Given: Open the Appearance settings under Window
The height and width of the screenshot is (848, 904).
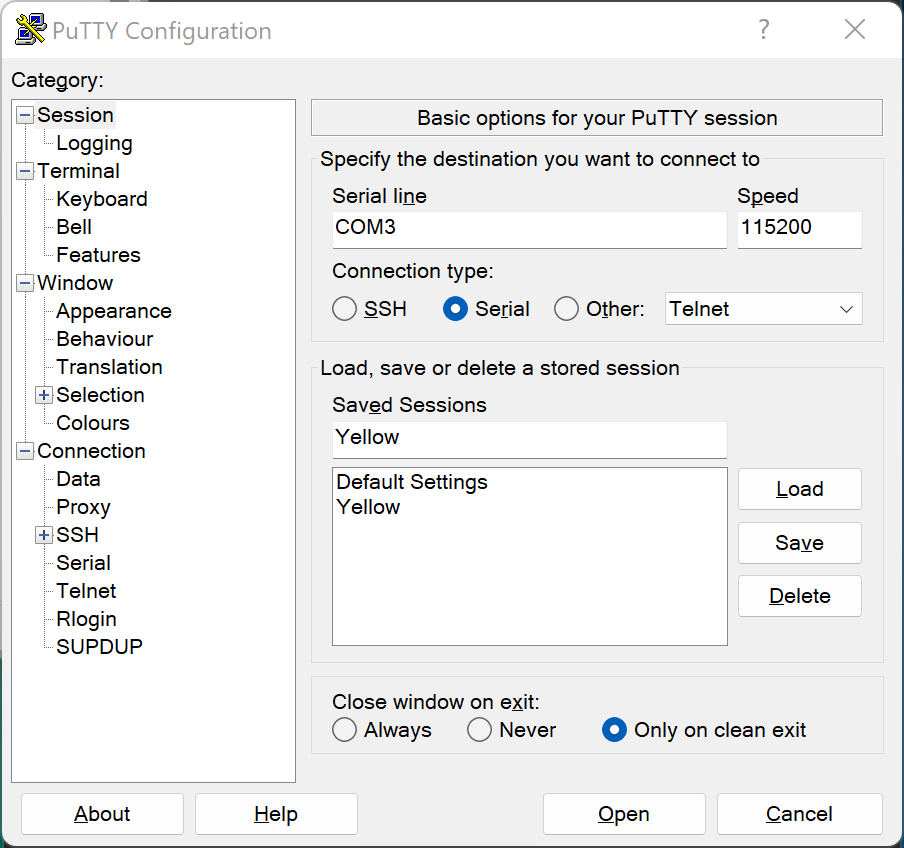Looking at the screenshot, I should [112, 311].
